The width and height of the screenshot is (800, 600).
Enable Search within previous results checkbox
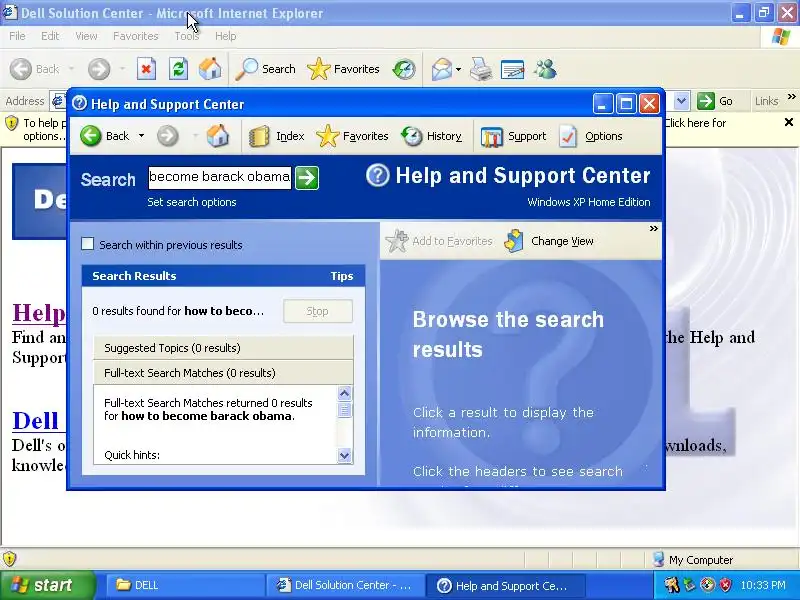point(88,244)
